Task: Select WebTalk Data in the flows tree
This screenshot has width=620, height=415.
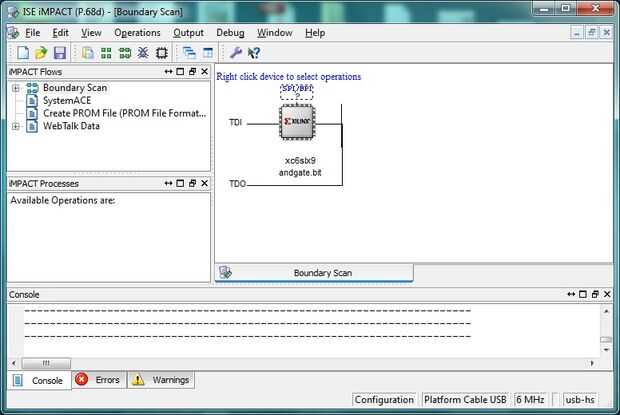Action: point(71,126)
